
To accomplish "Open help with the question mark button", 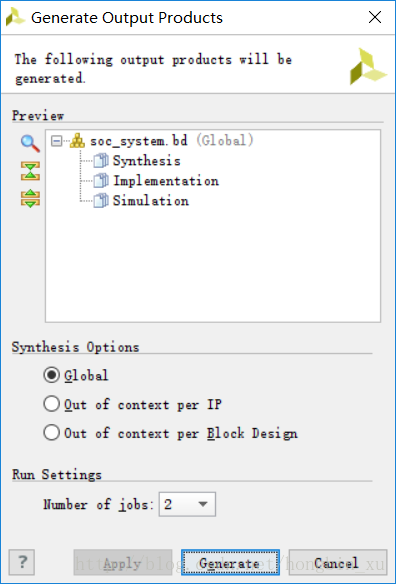I will [x=22, y=562].
